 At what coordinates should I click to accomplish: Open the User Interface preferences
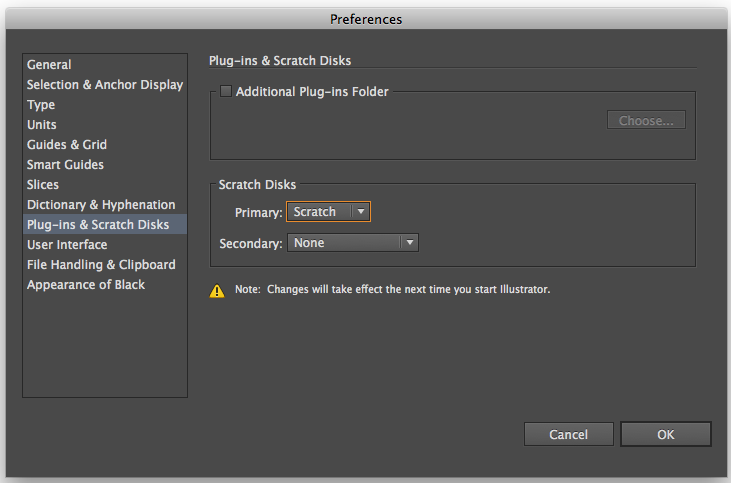pos(67,245)
